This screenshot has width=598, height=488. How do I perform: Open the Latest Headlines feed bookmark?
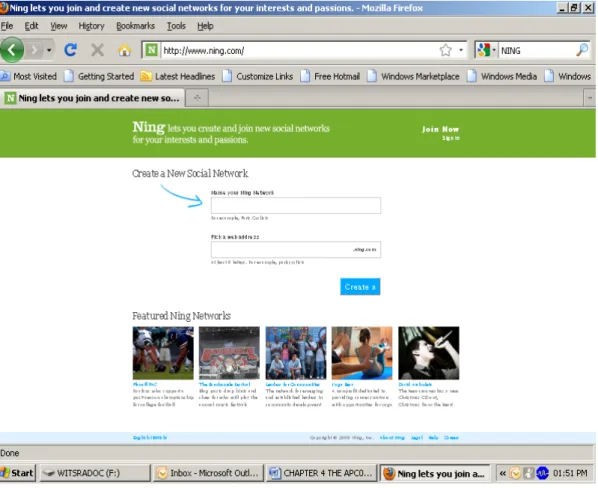(x=178, y=76)
